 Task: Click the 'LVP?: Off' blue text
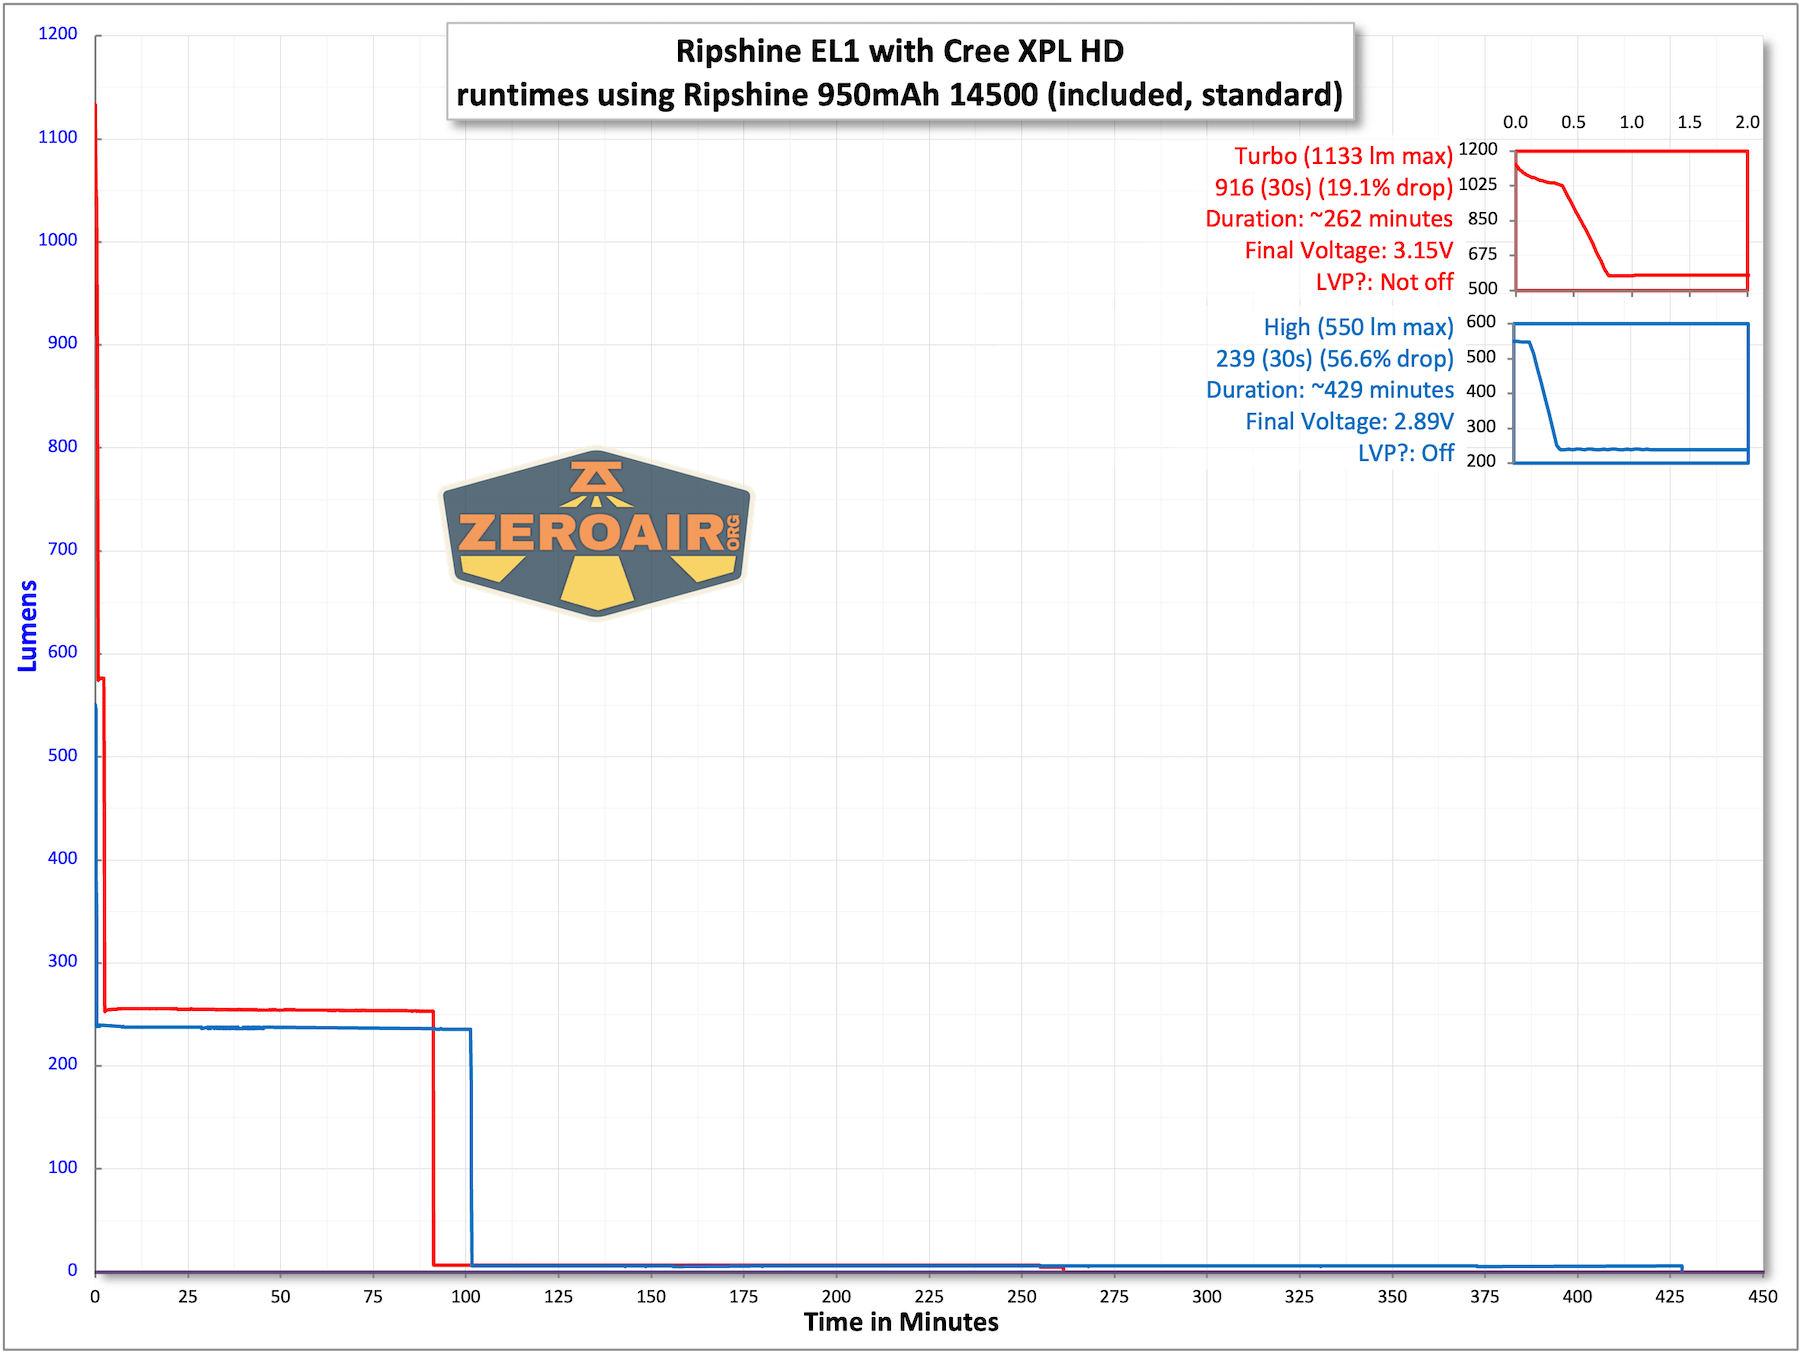click(1405, 453)
